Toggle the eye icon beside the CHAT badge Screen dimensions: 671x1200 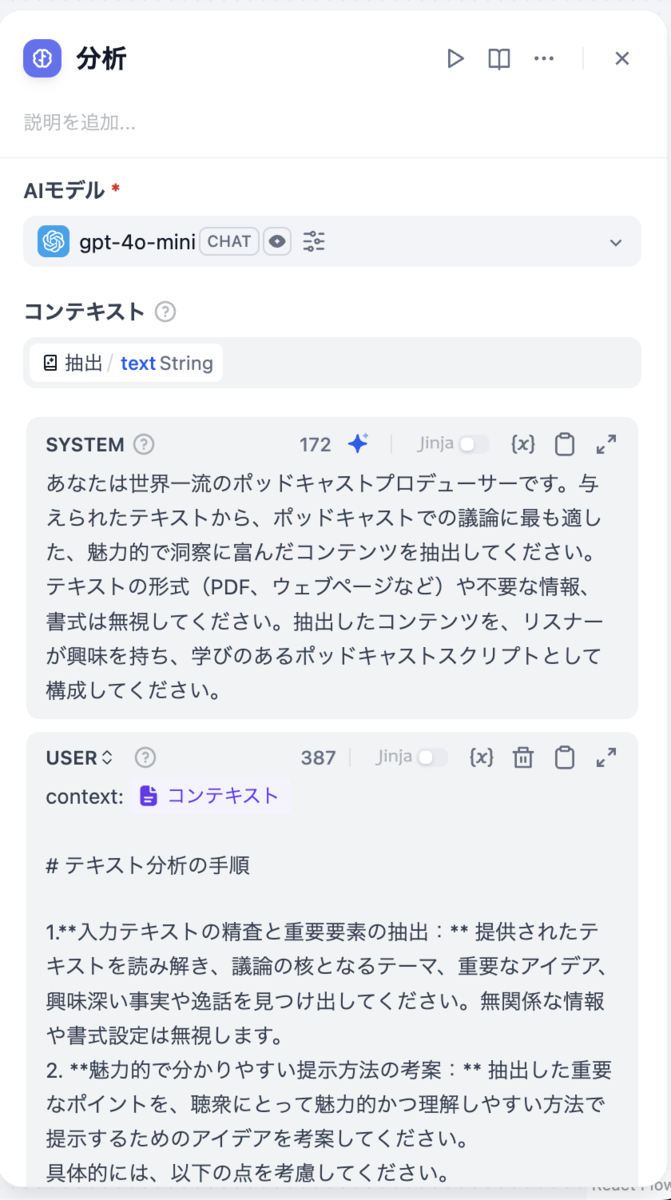coord(276,241)
